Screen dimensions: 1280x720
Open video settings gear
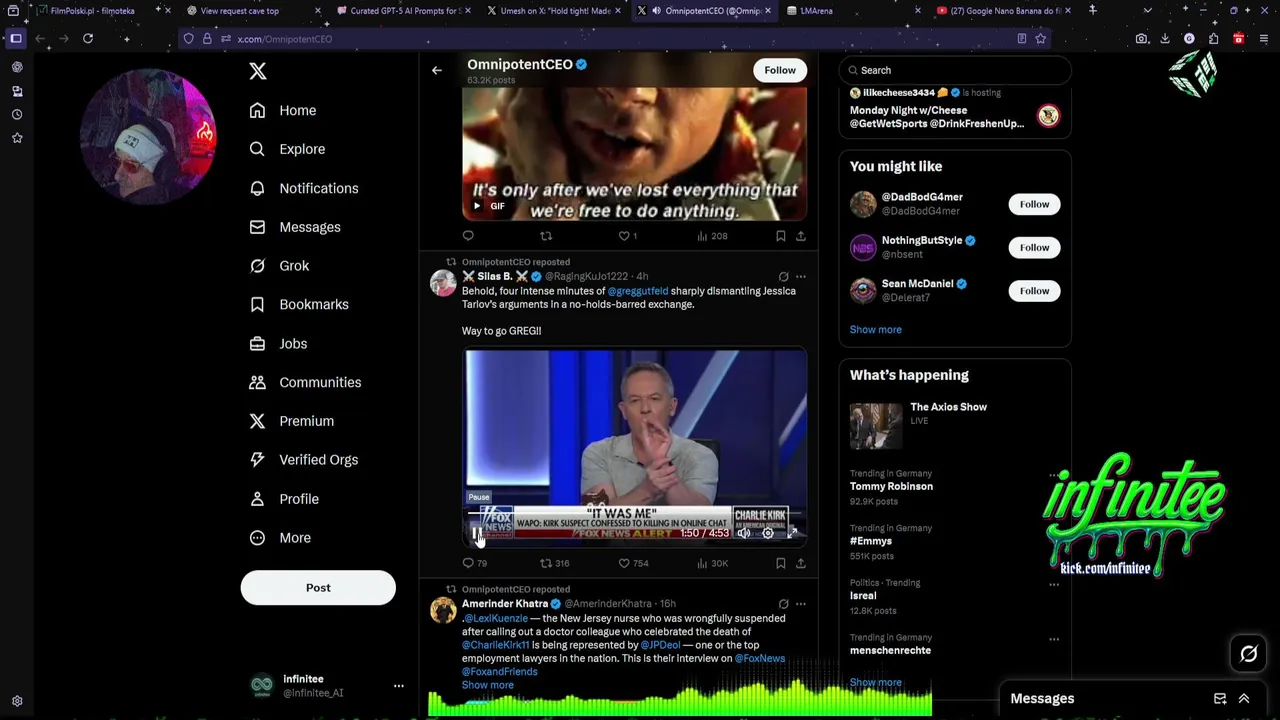click(768, 533)
